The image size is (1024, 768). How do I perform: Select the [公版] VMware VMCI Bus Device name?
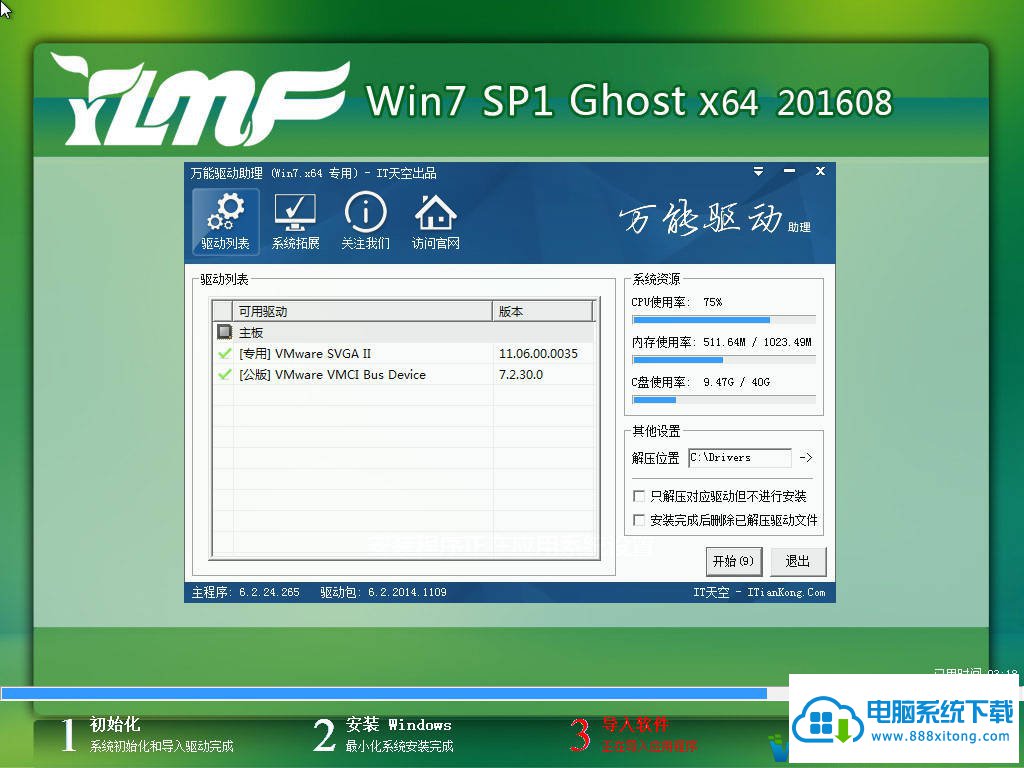(x=332, y=374)
